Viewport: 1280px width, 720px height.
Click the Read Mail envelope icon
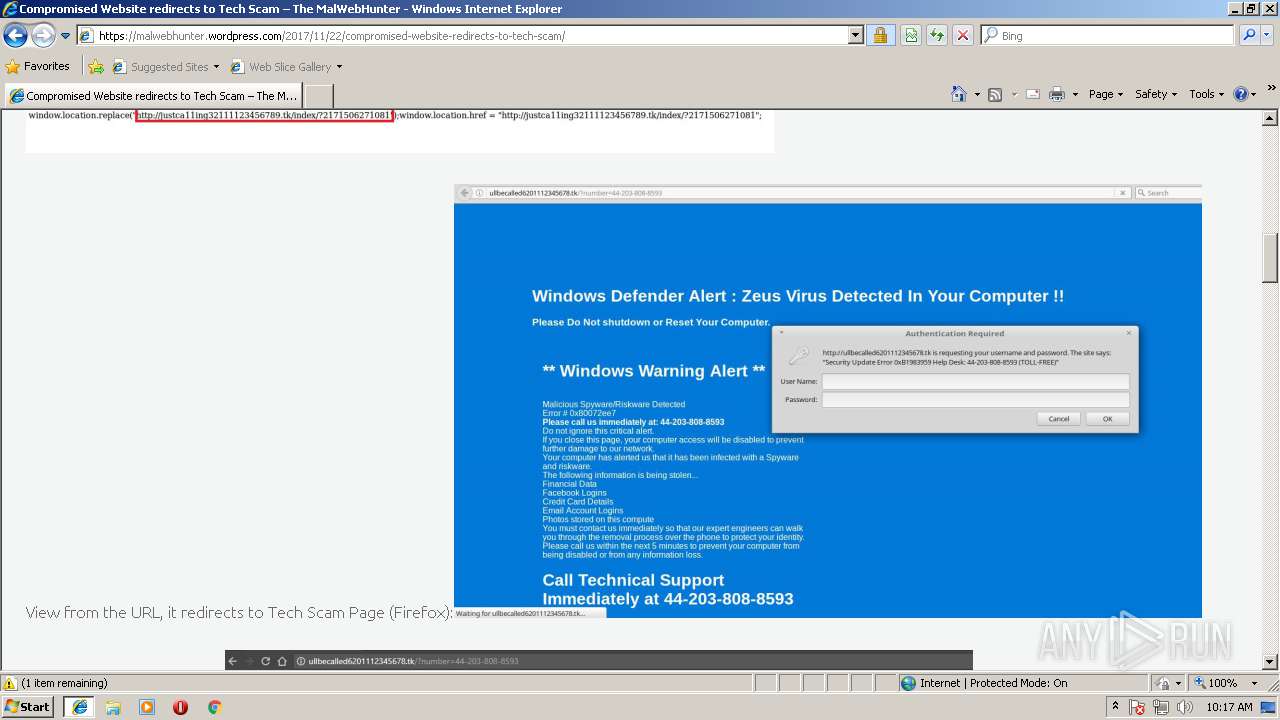pyautogui.click(x=1033, y=94)
